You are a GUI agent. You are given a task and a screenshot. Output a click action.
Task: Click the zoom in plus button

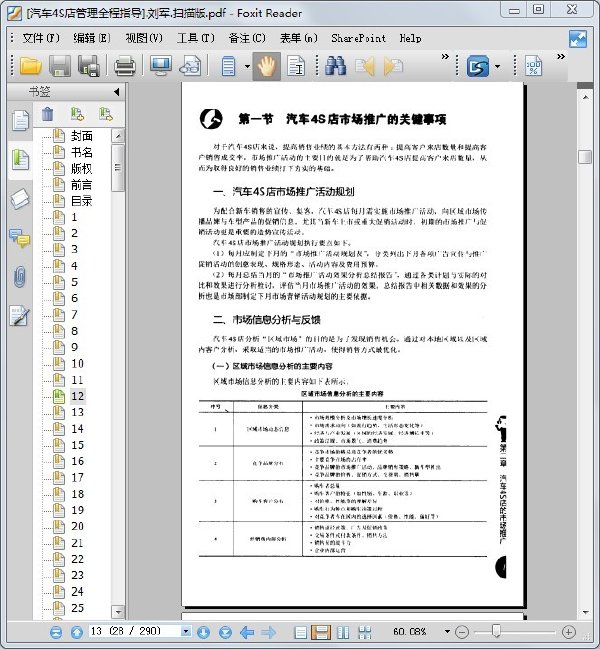(x=569, y=632)
